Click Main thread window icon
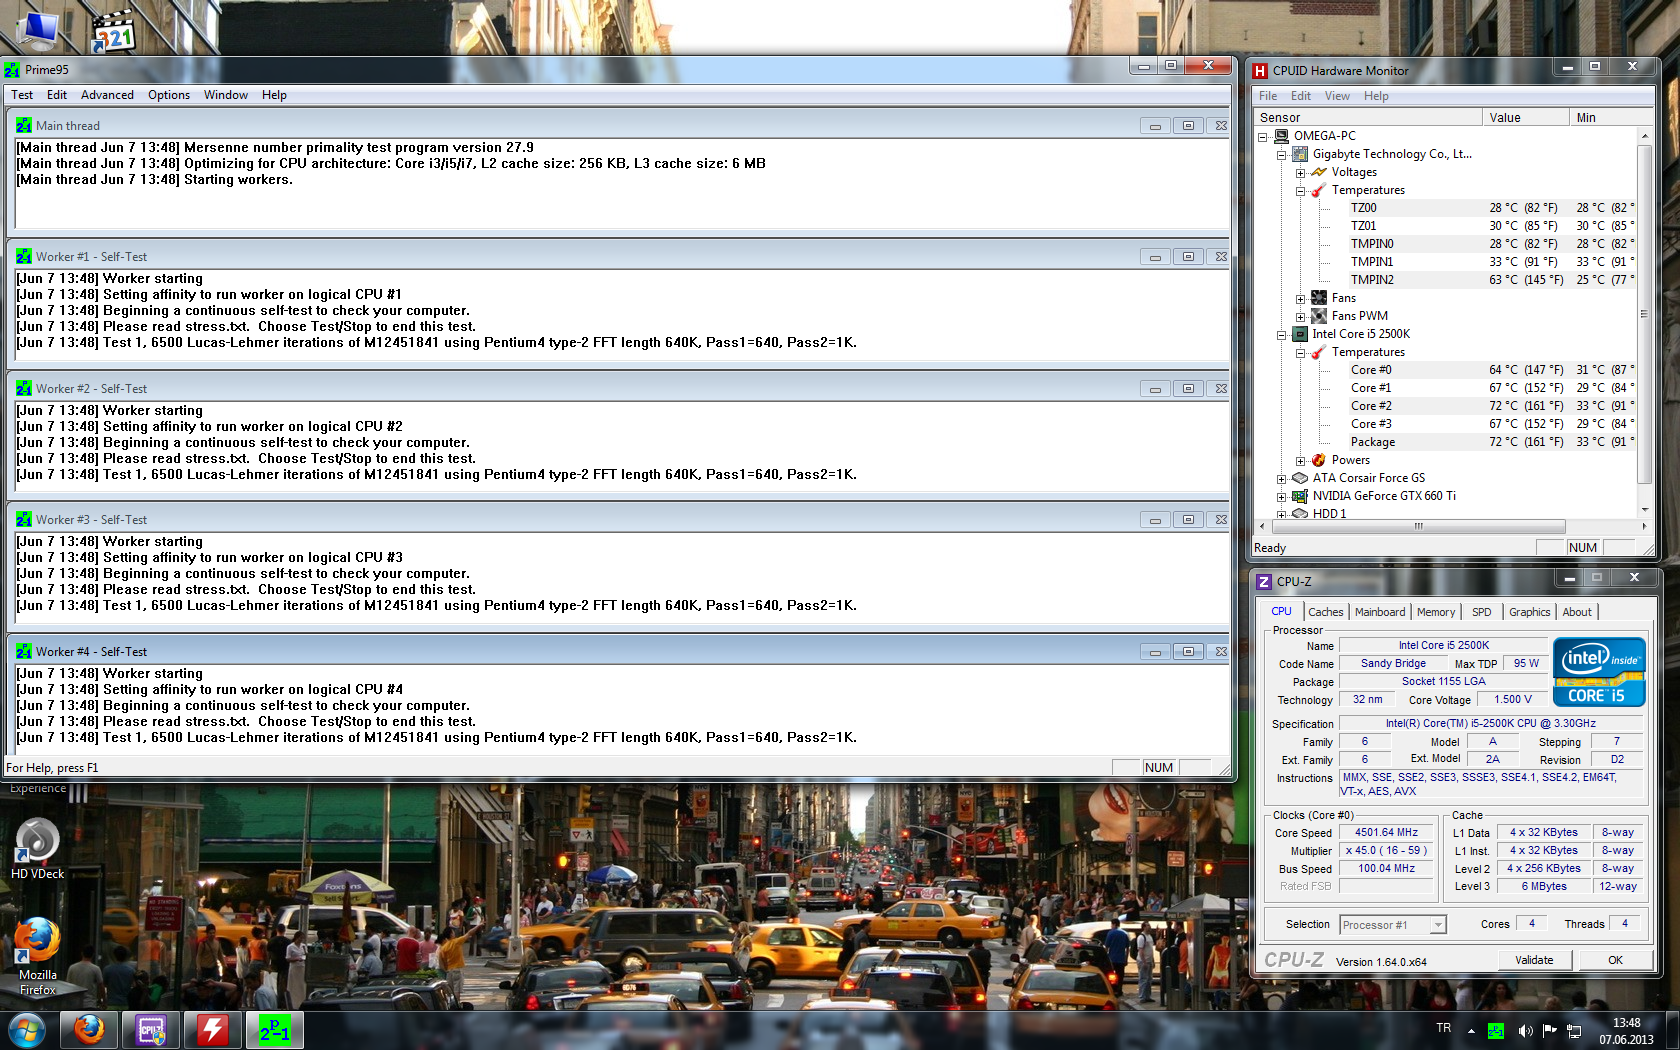 click(24, 126)
